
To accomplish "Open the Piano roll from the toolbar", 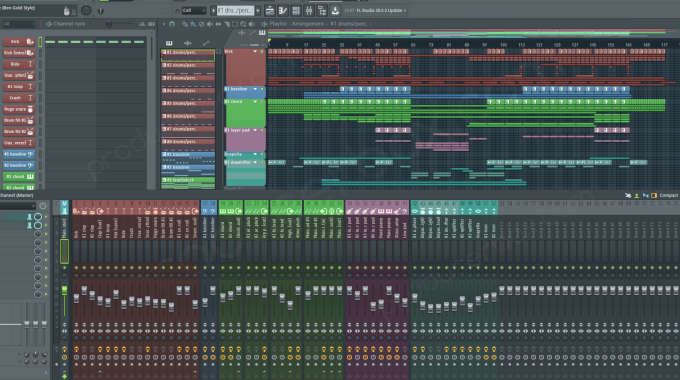I will 283,10.
